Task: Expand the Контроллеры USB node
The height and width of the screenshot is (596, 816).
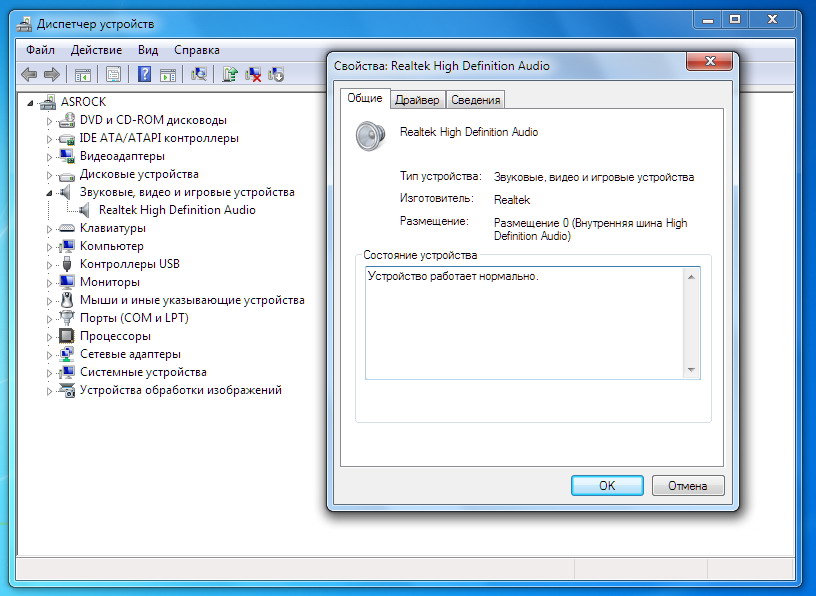Action: [x=49, y=265]
